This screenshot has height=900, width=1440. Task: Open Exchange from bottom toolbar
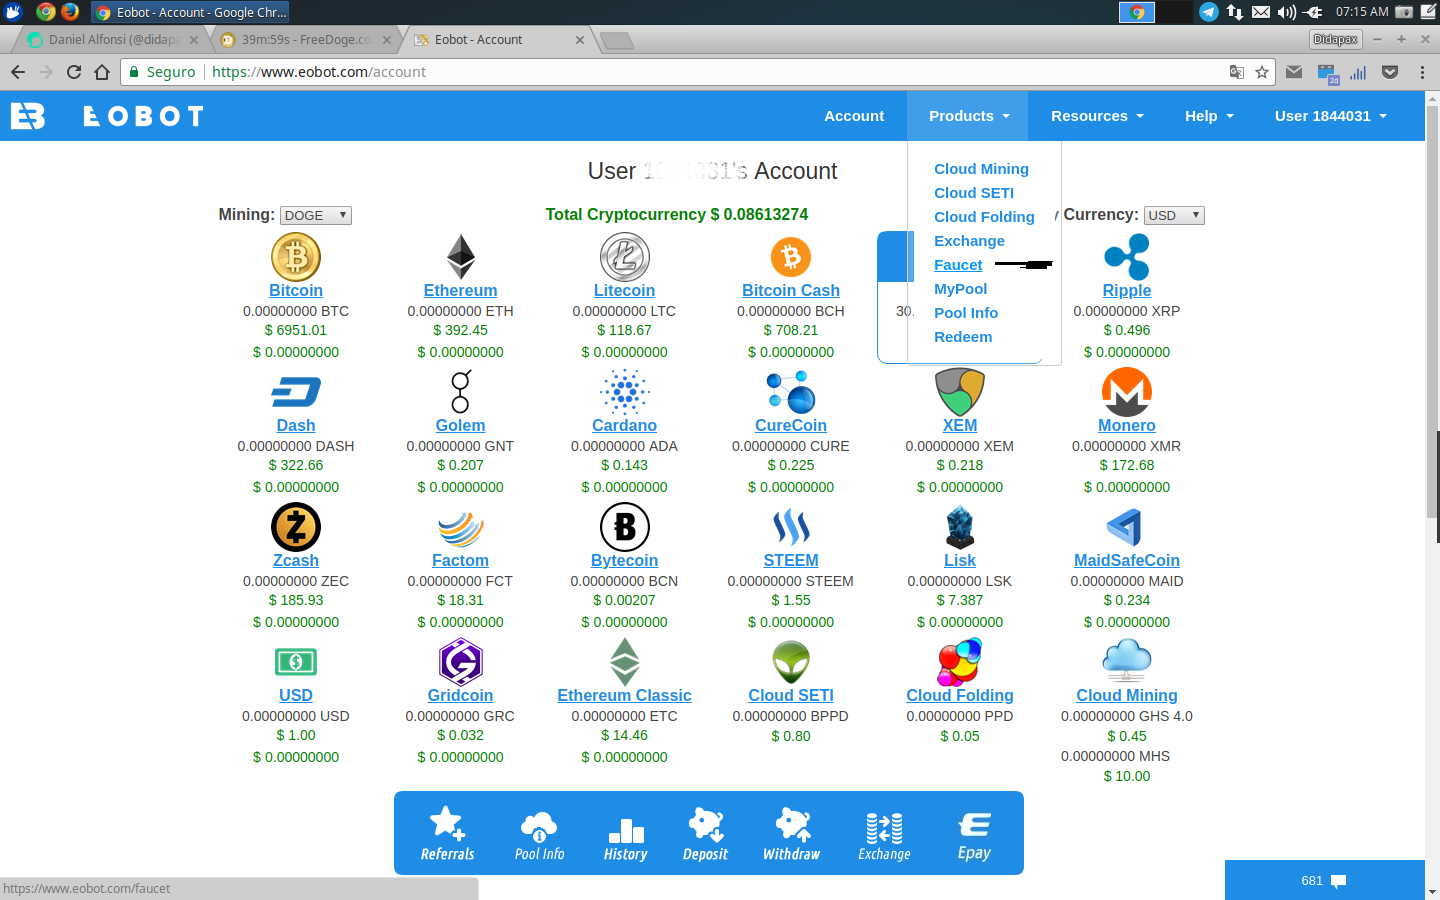click(x=885, y=834)
